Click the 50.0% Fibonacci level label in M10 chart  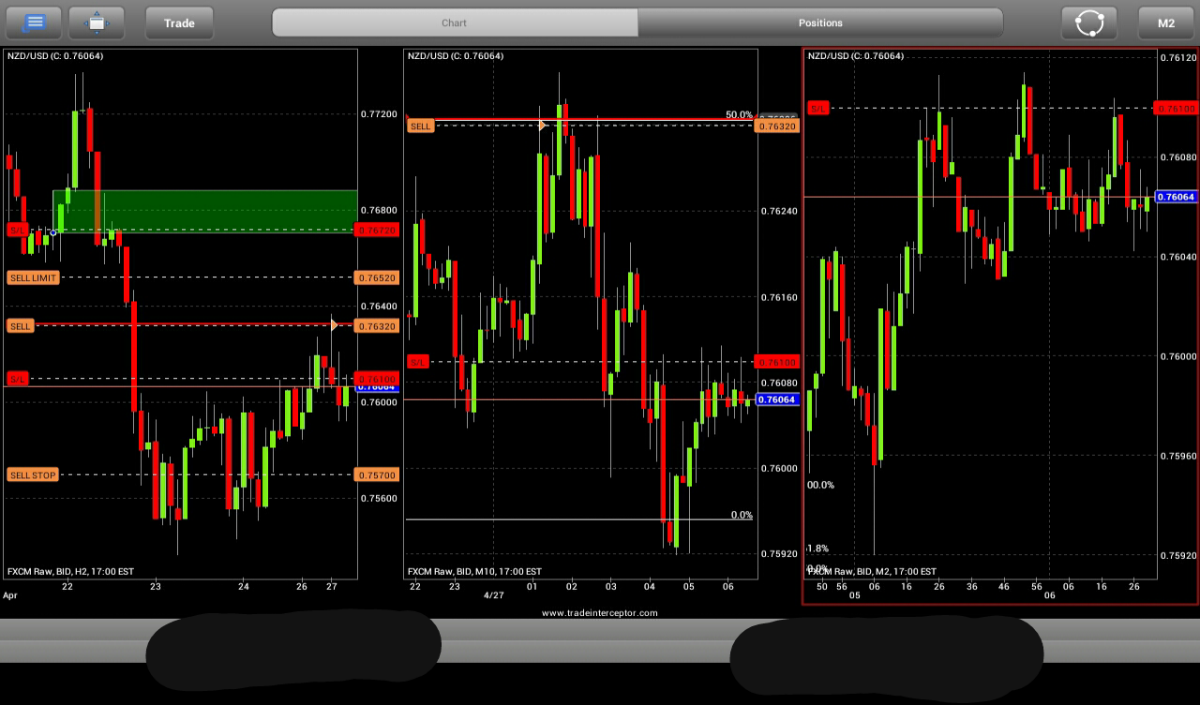[x=739, y=115]
